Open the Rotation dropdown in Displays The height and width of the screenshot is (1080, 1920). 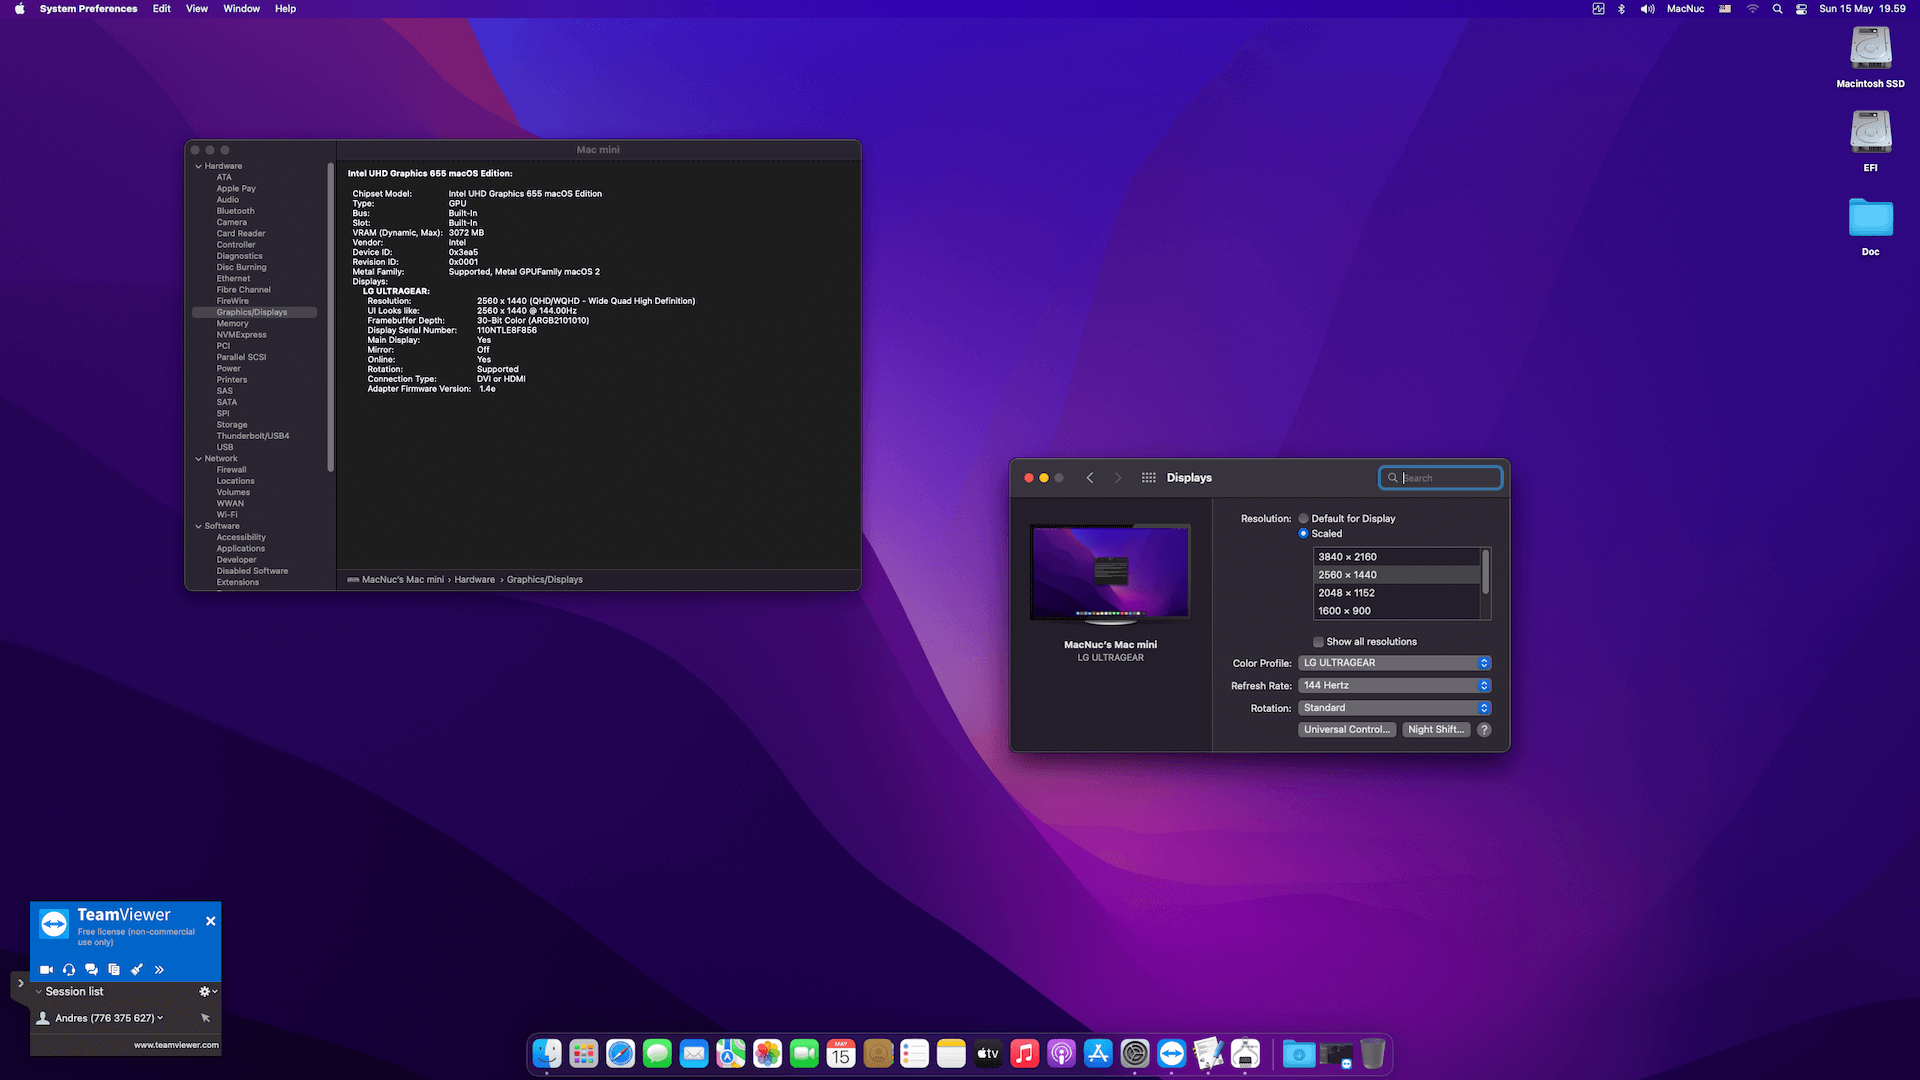(x=1394, y=707)
